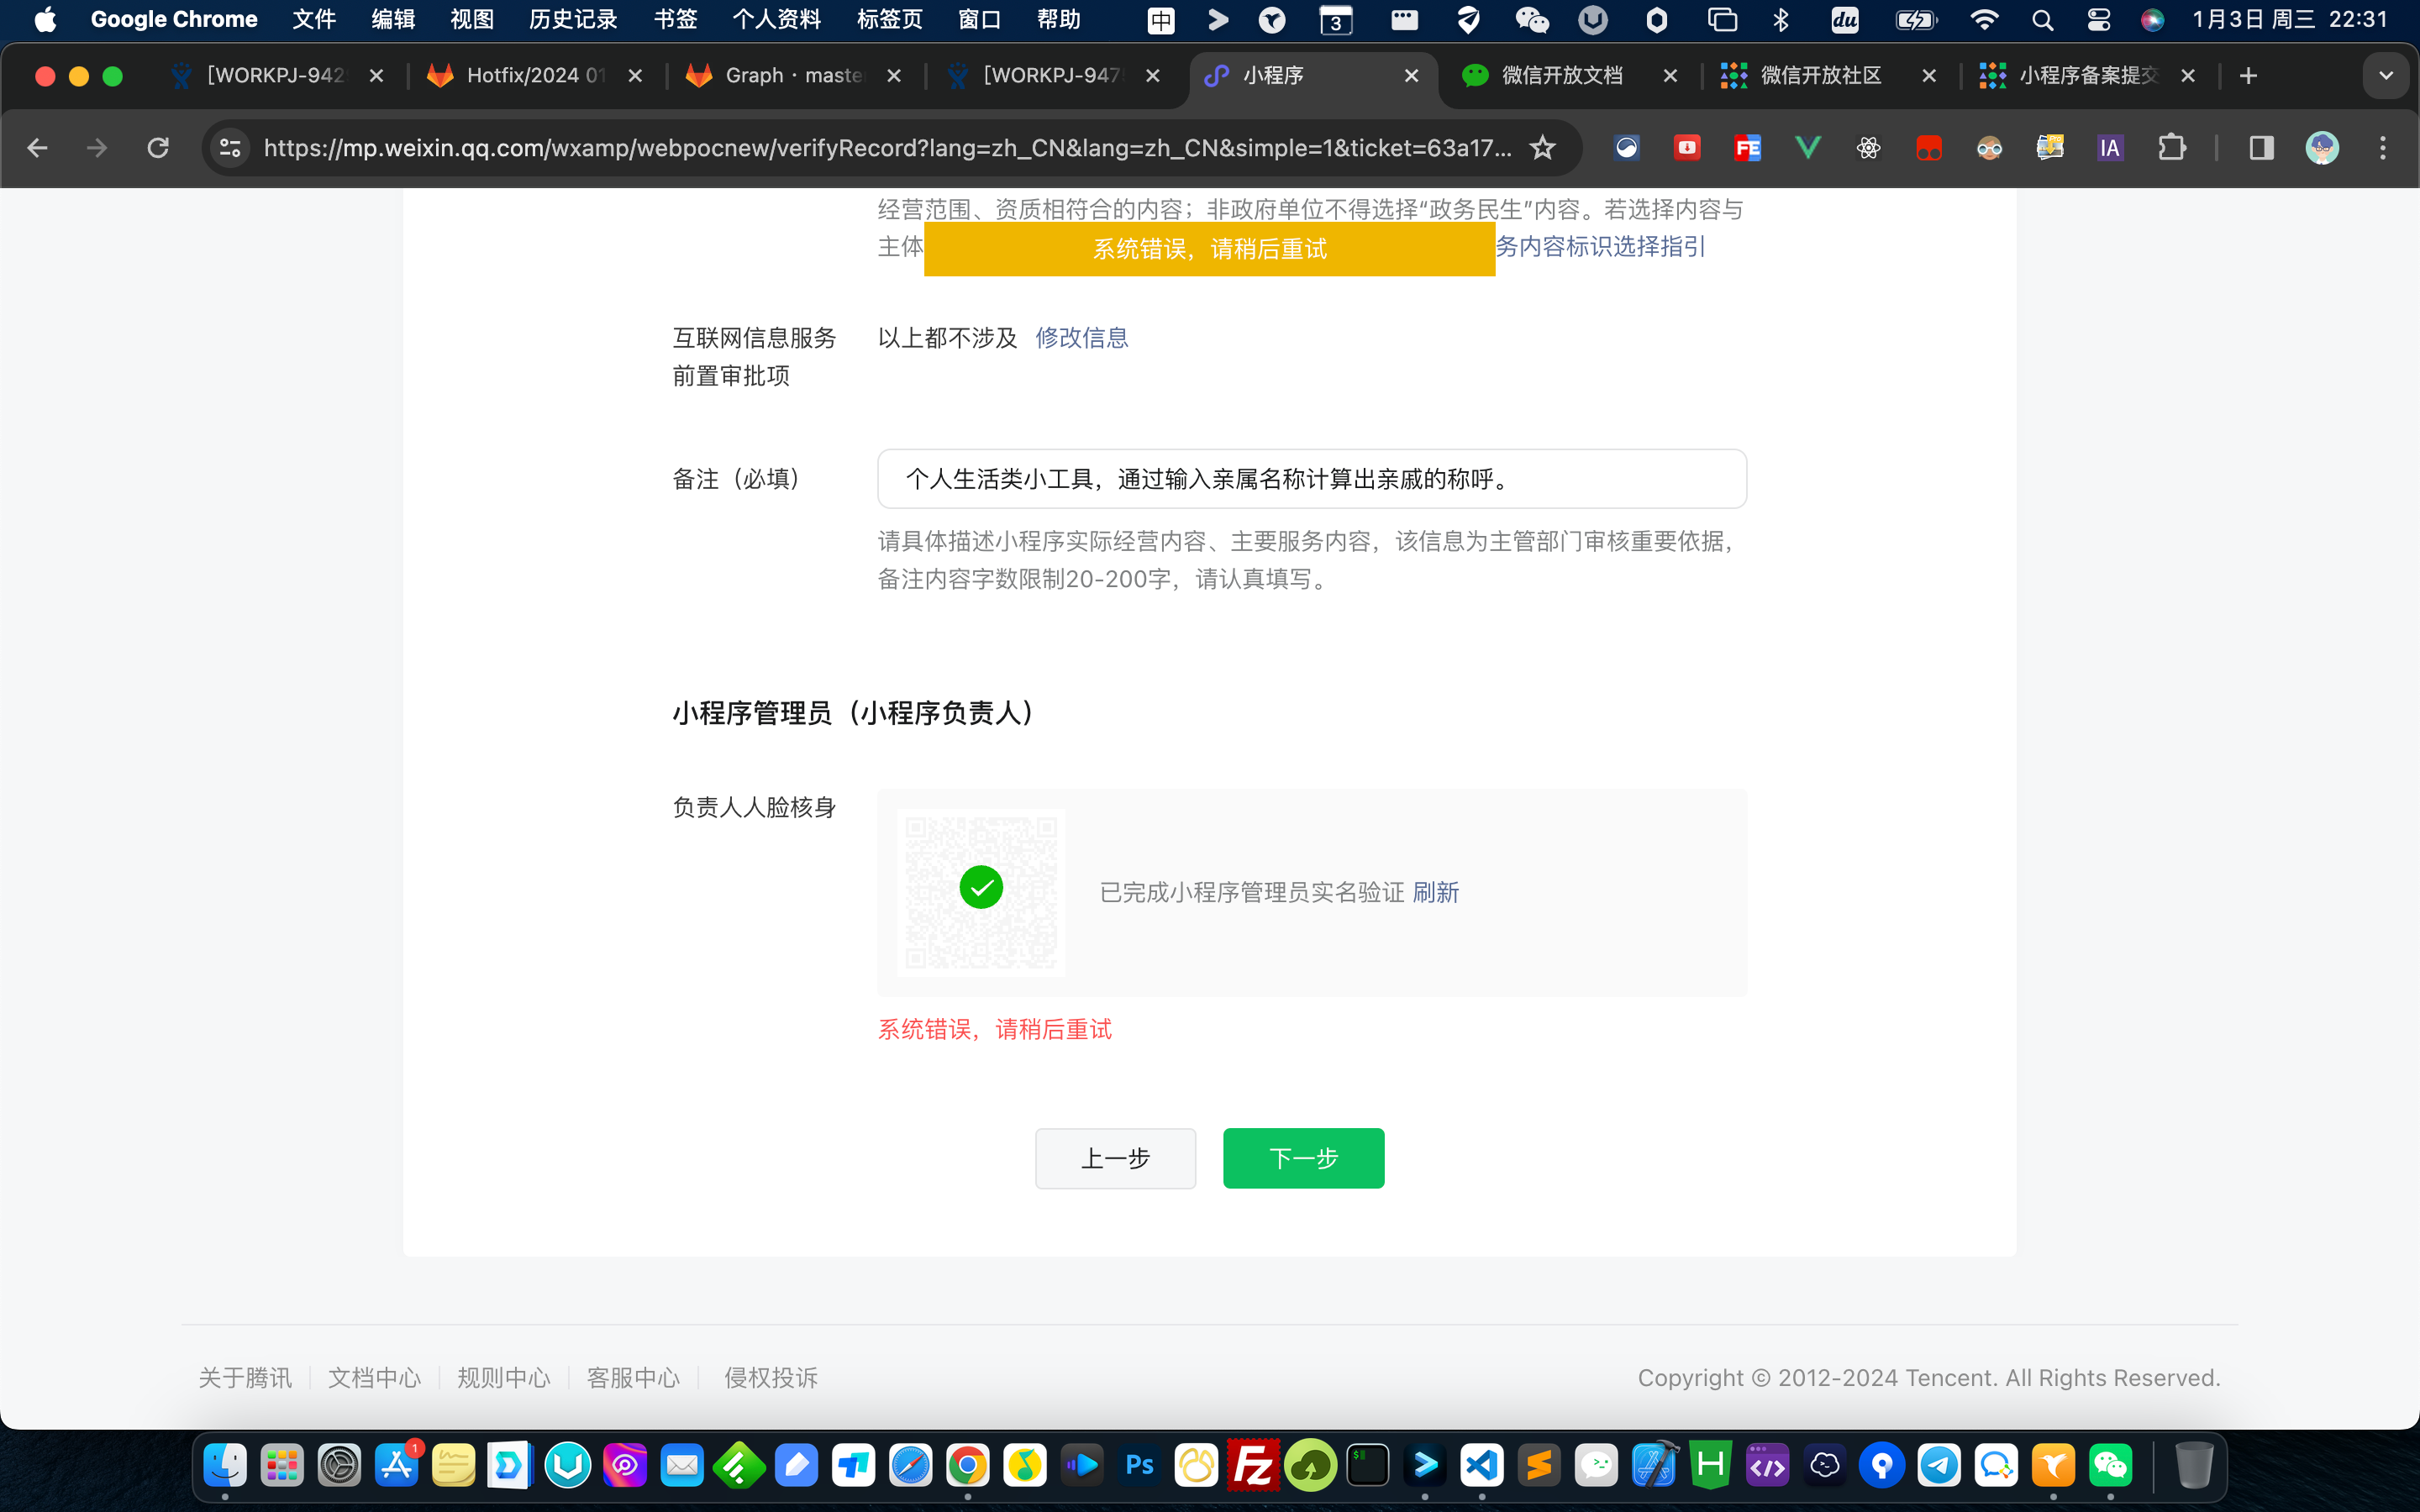Open the Vue devtools extension icon

(1808, 148)
